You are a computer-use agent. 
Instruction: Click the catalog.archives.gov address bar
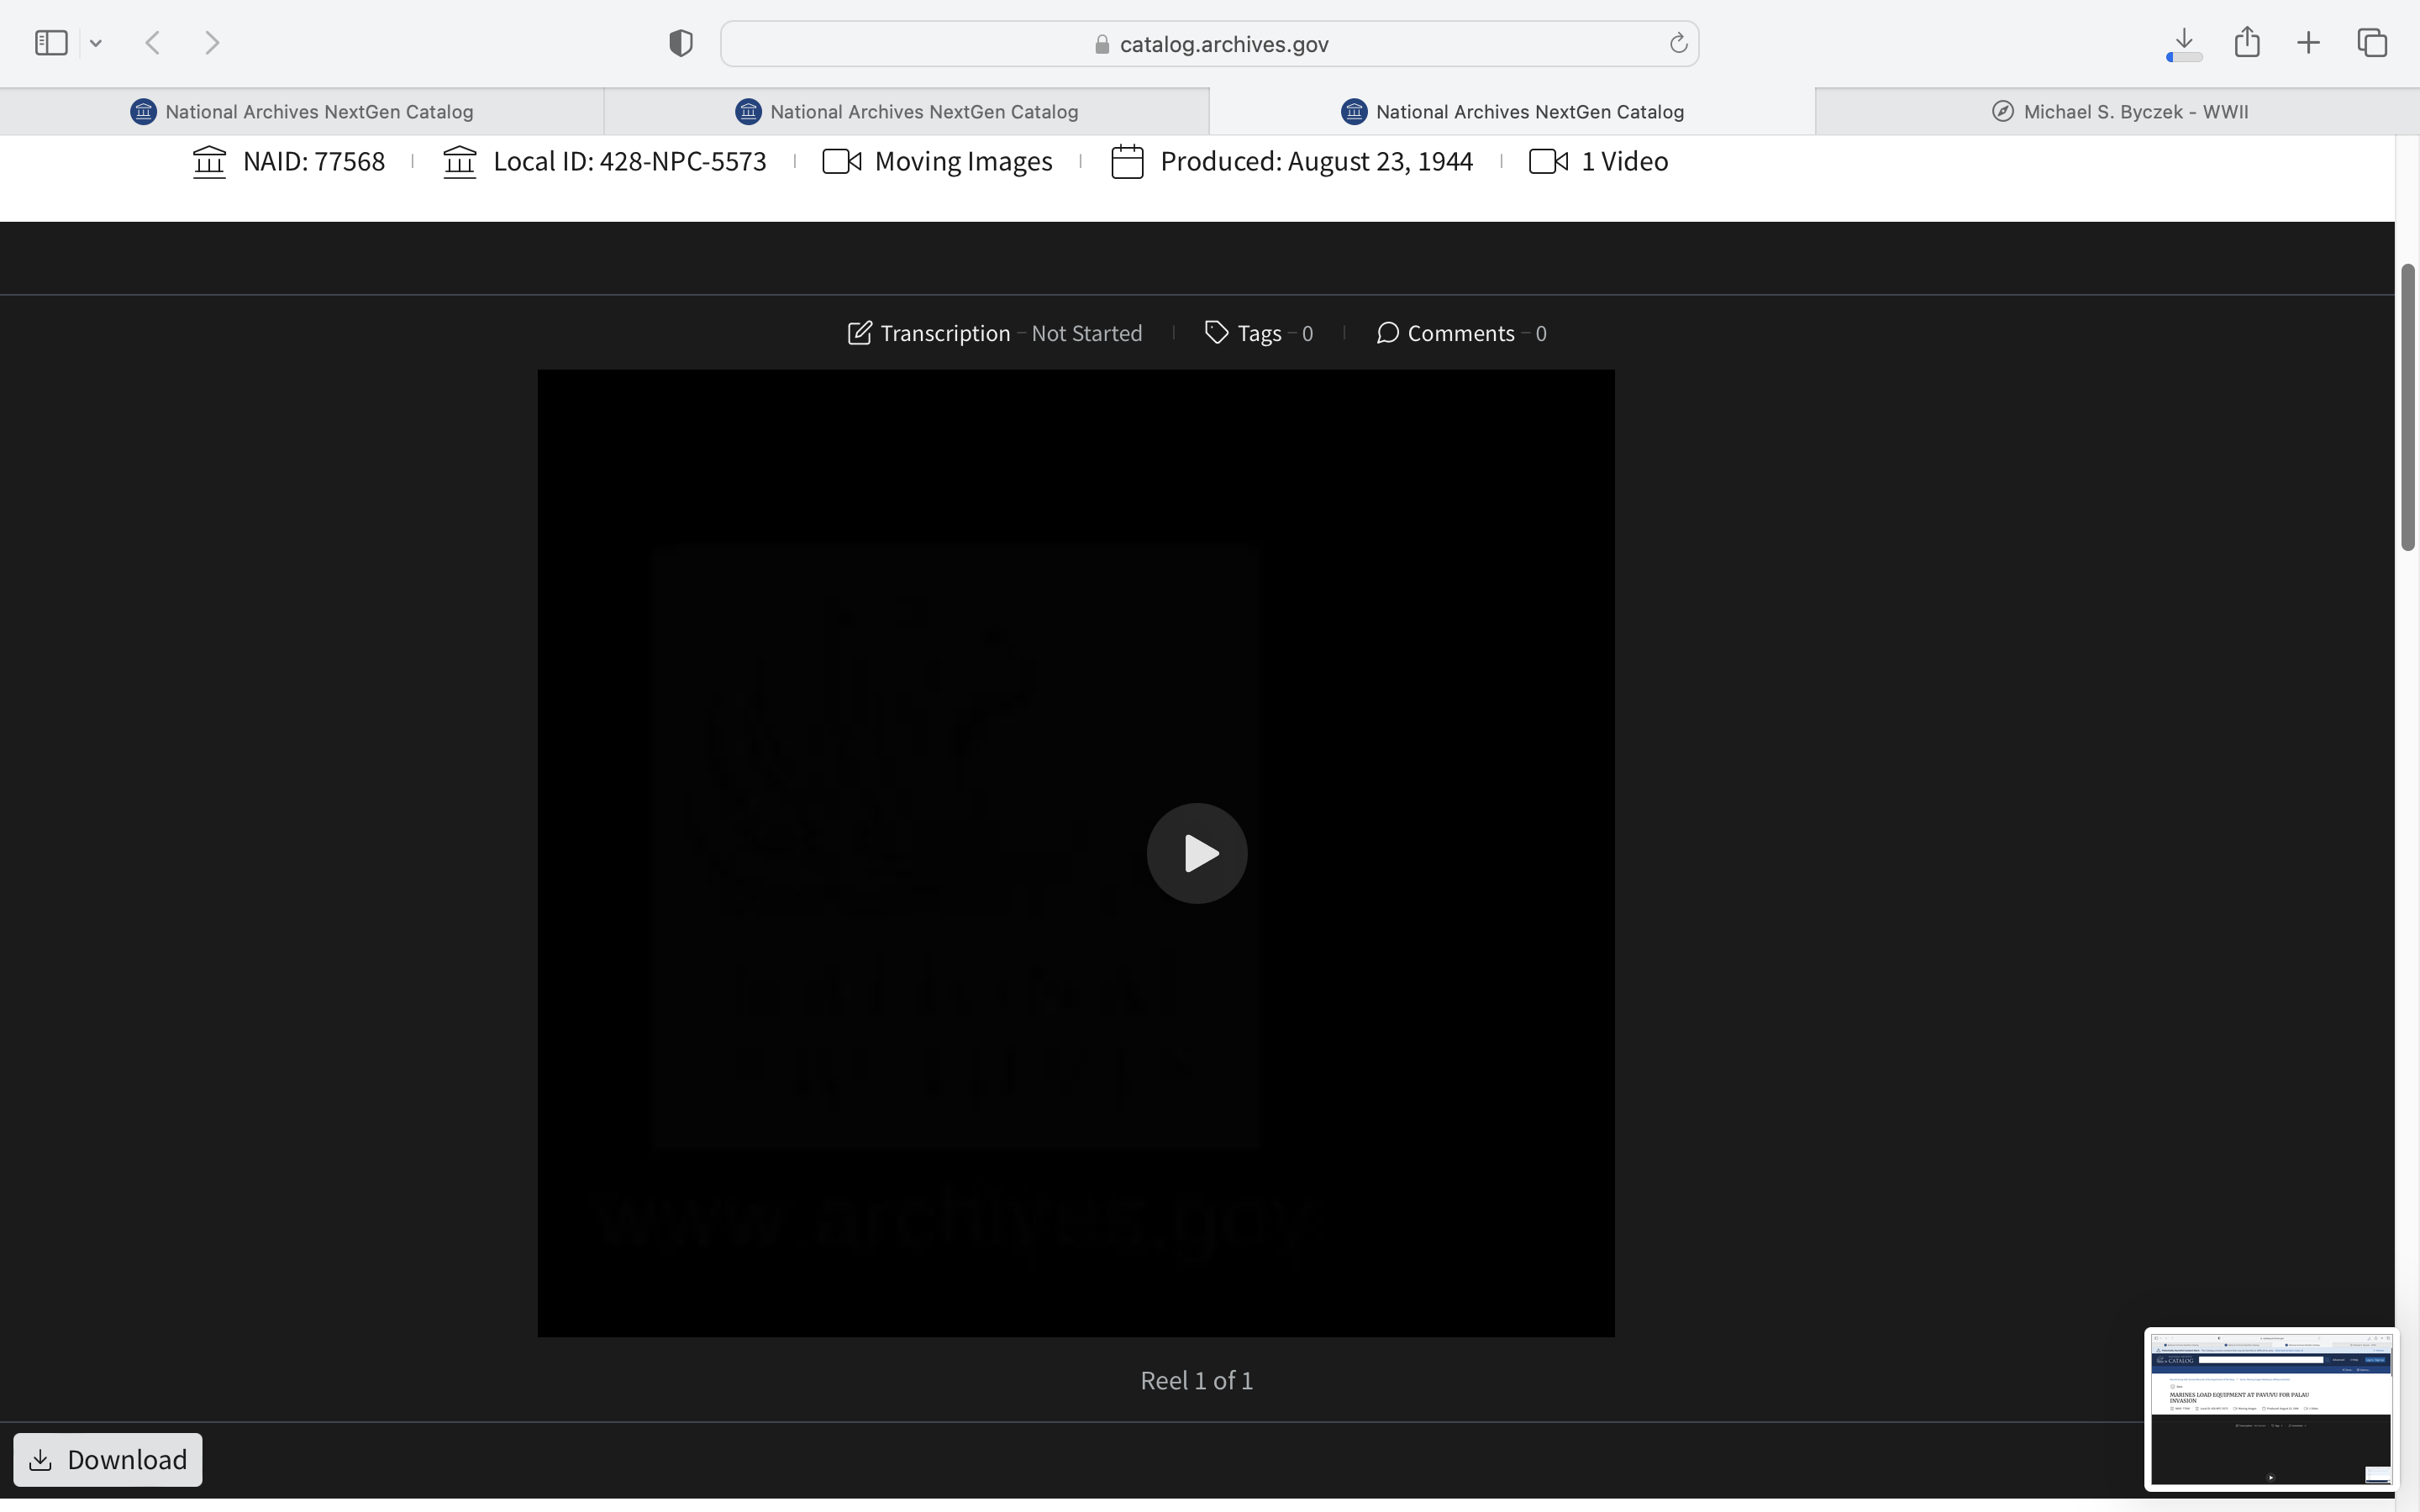click(x=1222, y=44)
